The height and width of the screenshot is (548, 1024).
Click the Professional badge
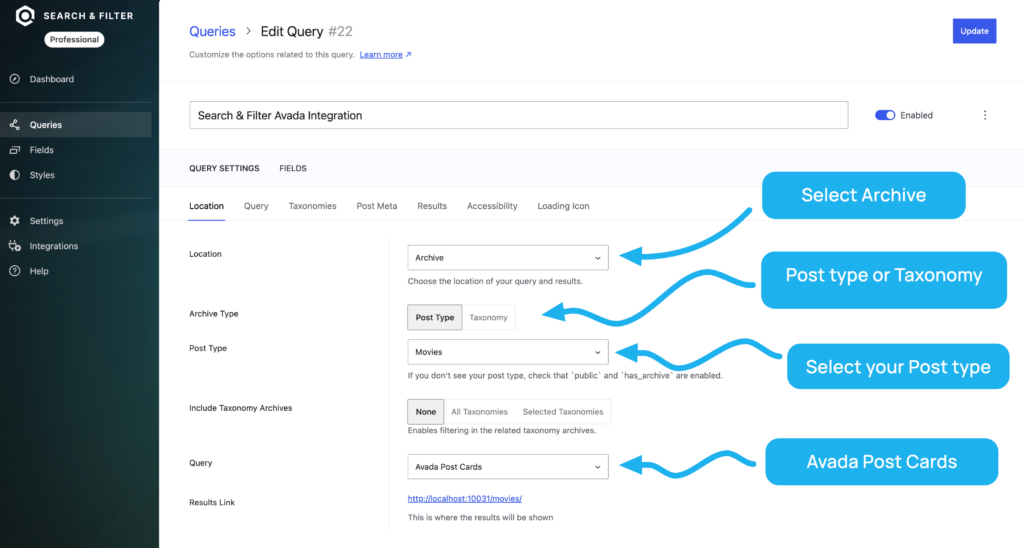(74, 40)
